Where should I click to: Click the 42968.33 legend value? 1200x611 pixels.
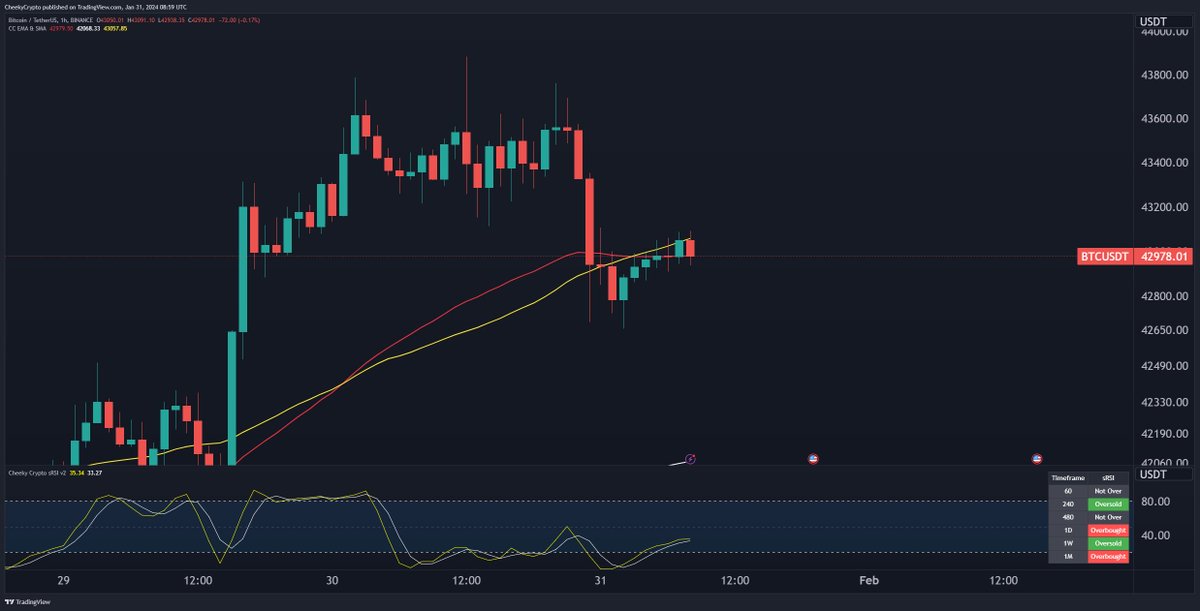point(88,29)
